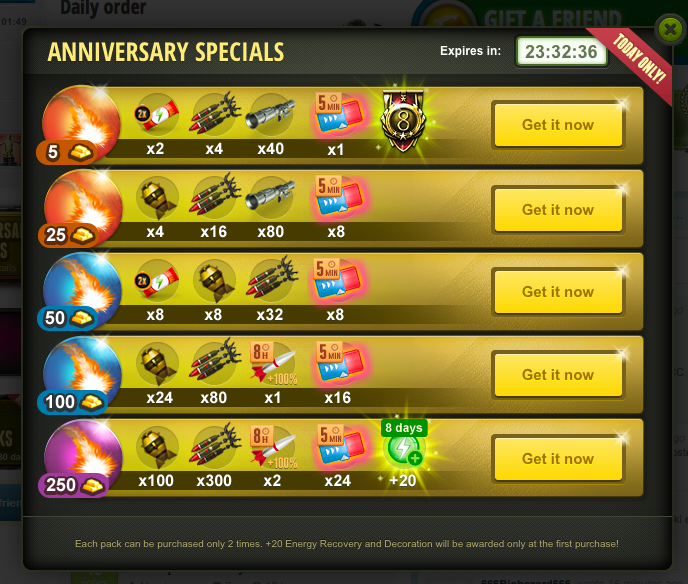Click the 2x energy pack icon in first row

pos(156,115)
